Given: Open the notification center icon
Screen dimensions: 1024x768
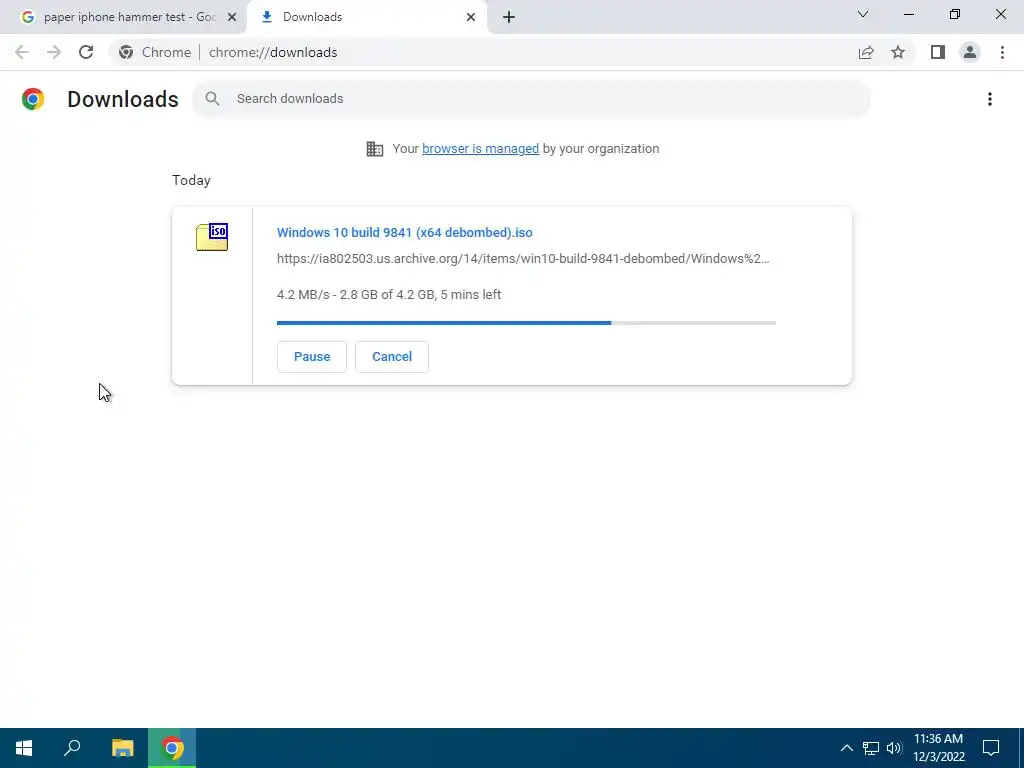Looking at the screenshot, I should (x=991, y=748).
